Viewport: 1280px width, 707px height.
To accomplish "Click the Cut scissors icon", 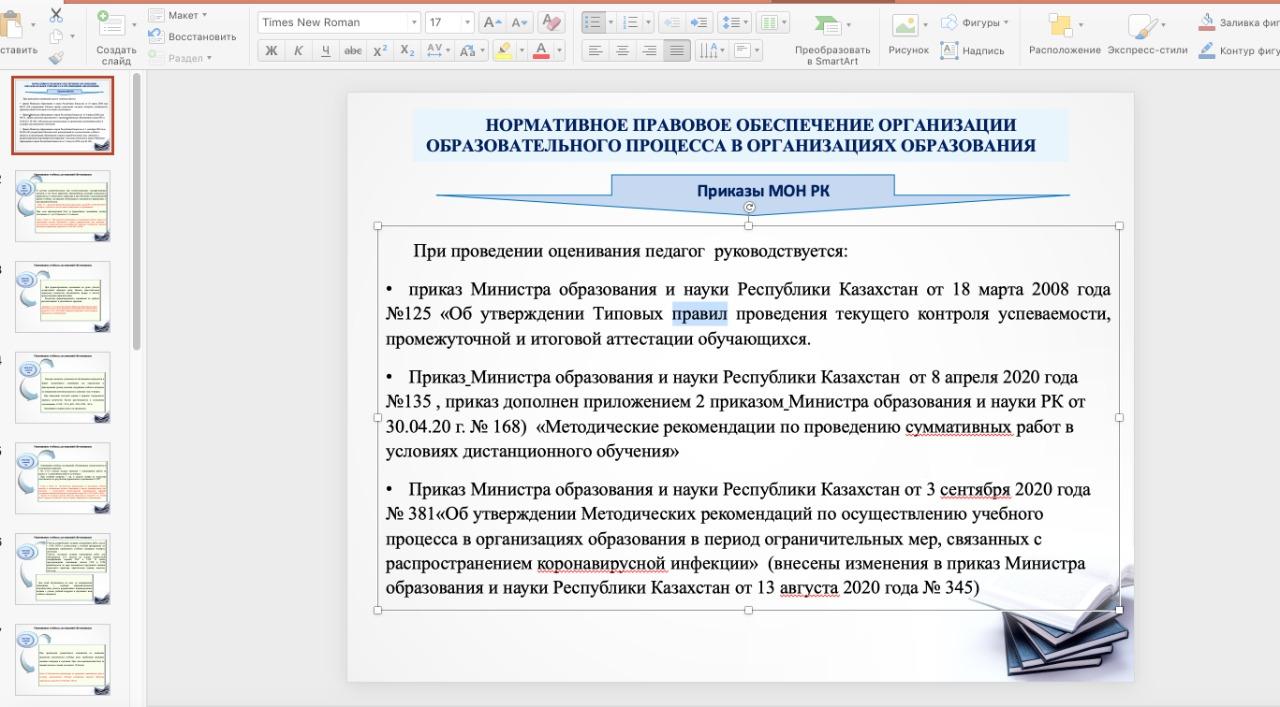I will pos(55,15).
